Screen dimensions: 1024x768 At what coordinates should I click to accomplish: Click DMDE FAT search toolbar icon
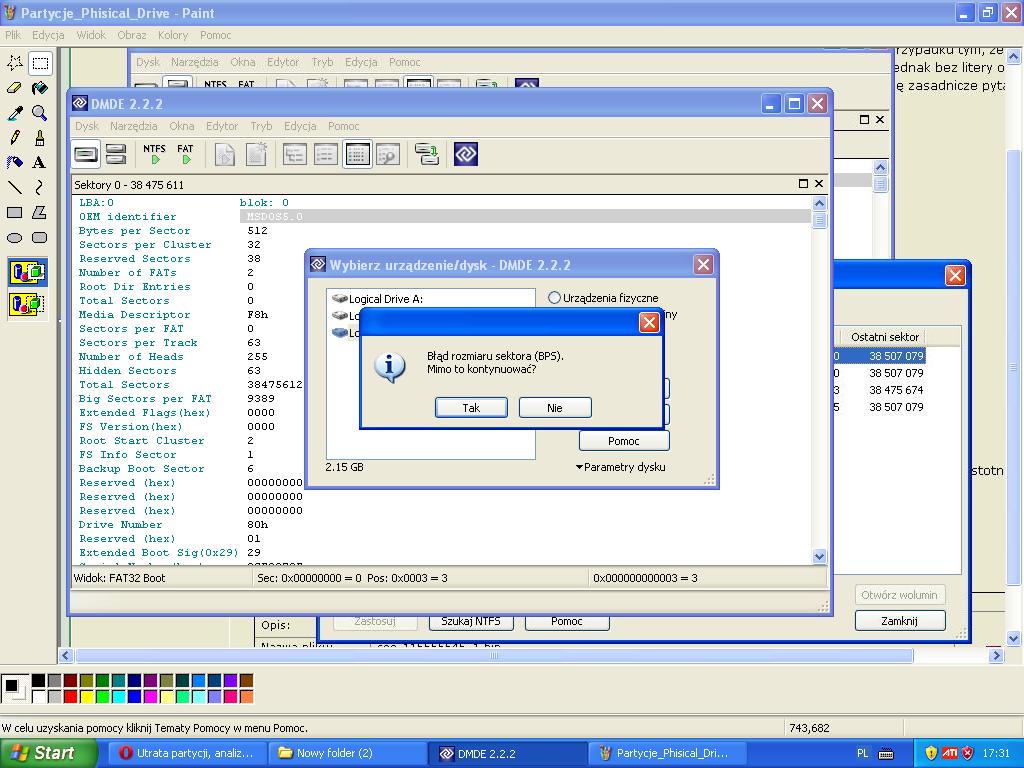coord(185,154)
